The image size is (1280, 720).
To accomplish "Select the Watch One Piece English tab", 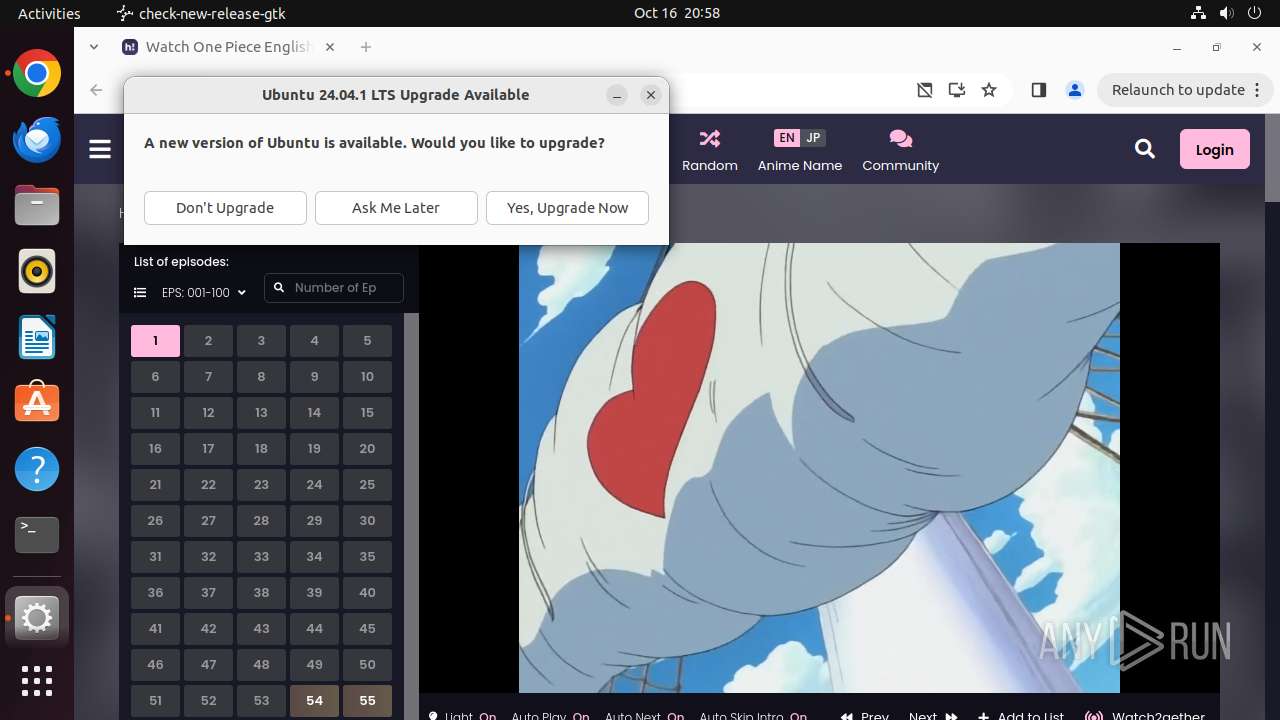I will click(229, 47).
